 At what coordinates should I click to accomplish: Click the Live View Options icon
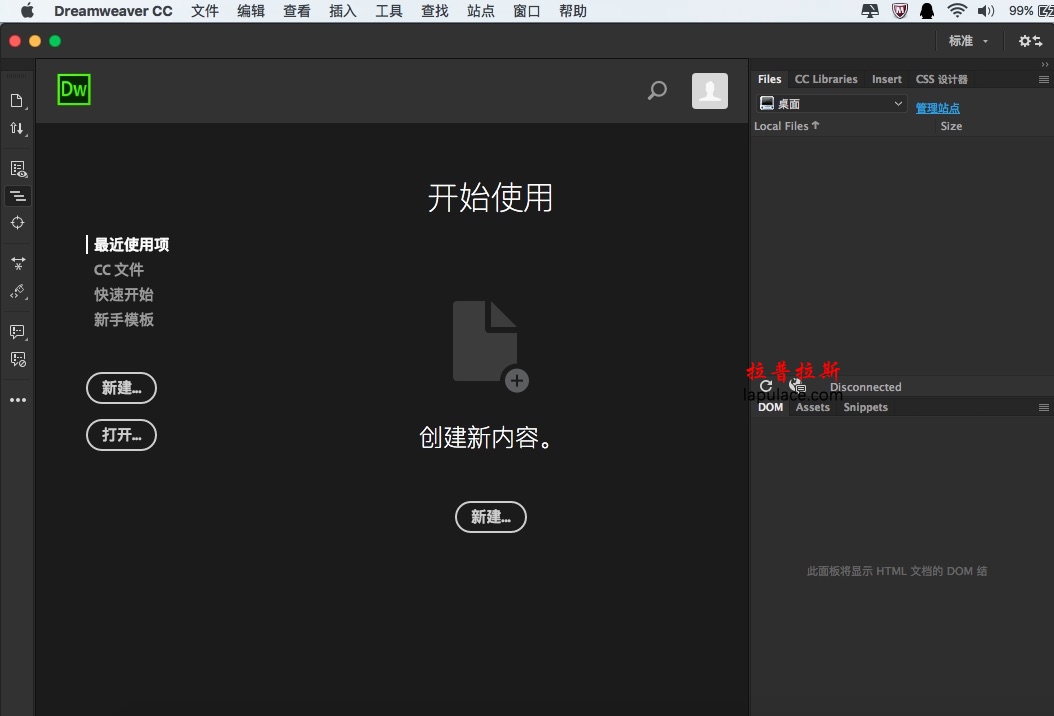[17, 169]
